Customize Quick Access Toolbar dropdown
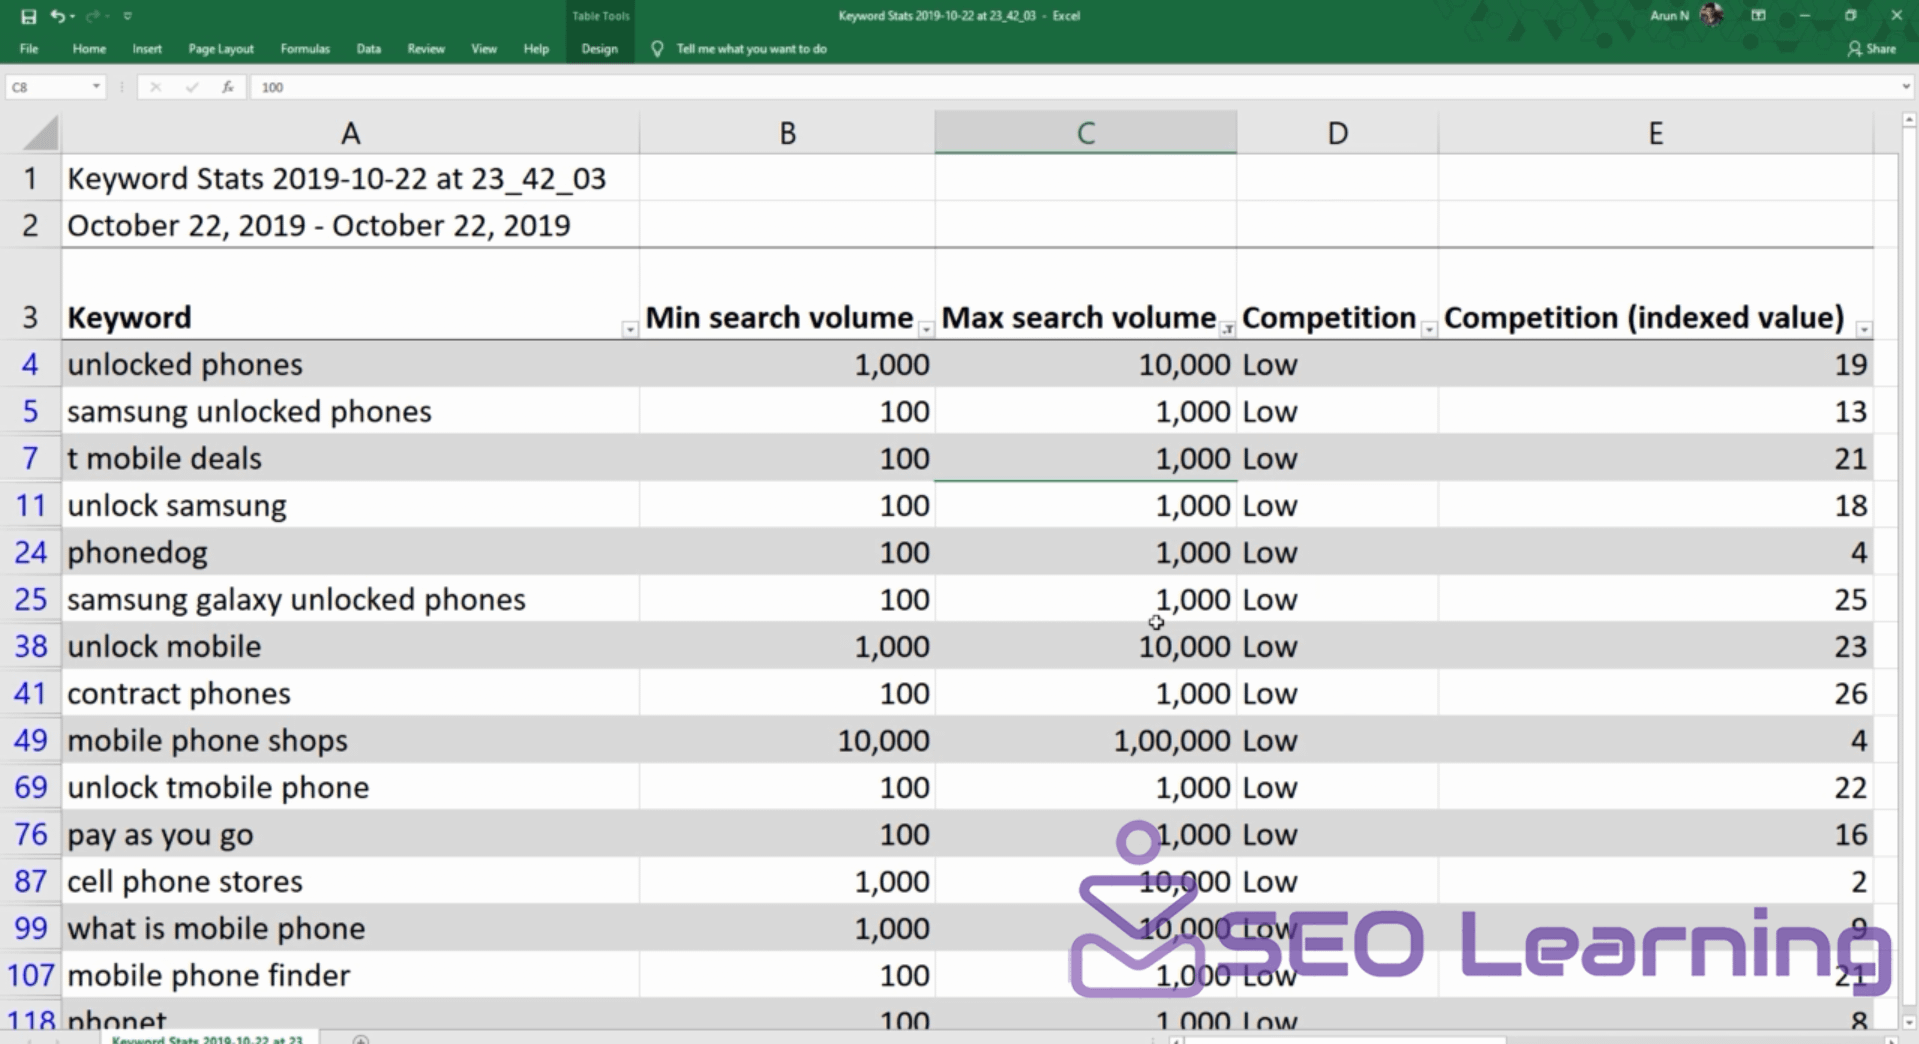Image resolution: width=1919 pixels, height=1044 pixels. click(127, 17)
